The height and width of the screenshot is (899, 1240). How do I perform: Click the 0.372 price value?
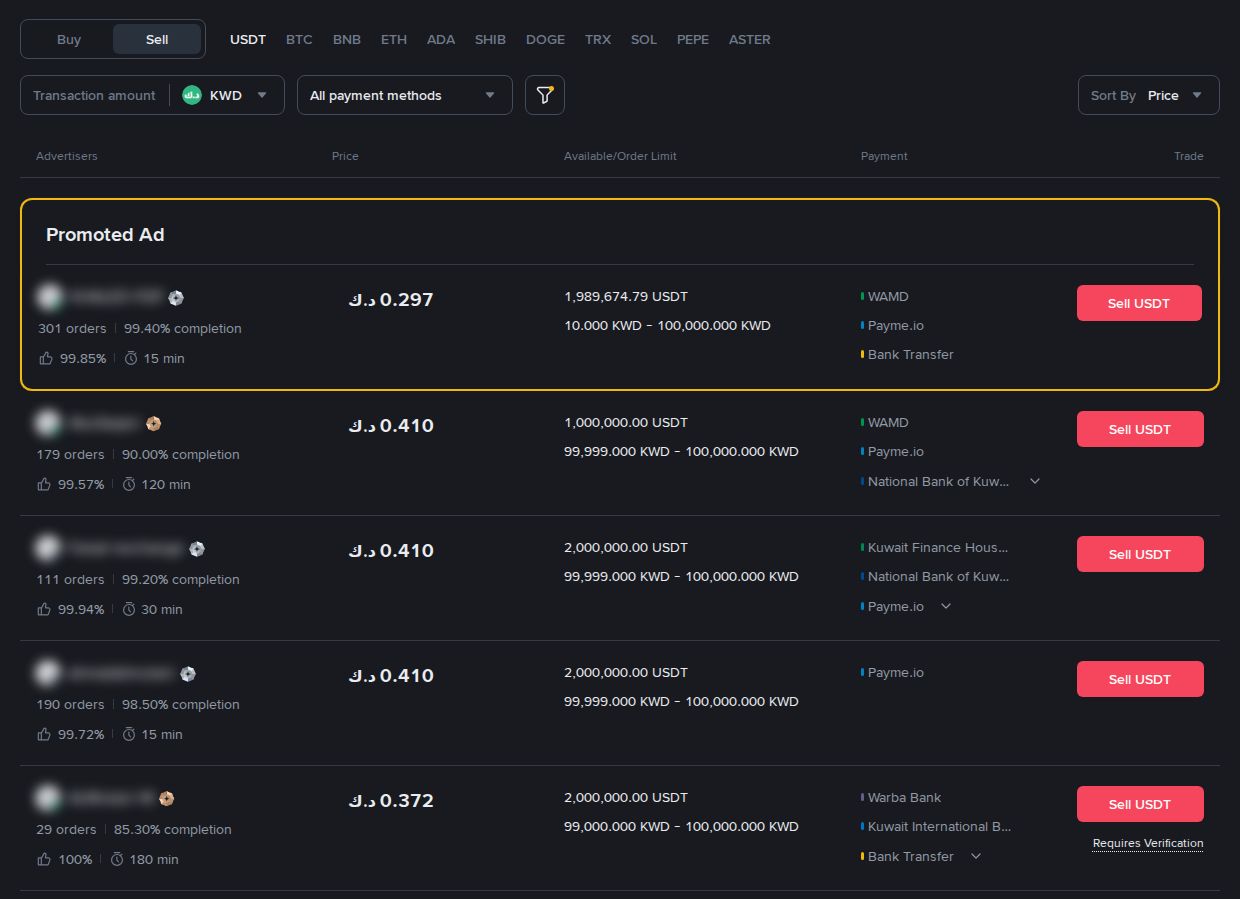[x=391, y=800]
